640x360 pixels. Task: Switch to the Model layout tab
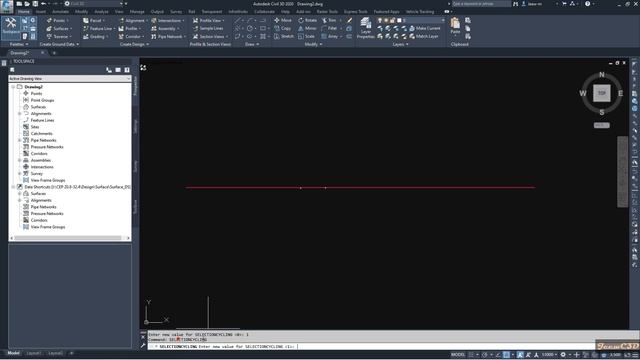tap(13, 353)
